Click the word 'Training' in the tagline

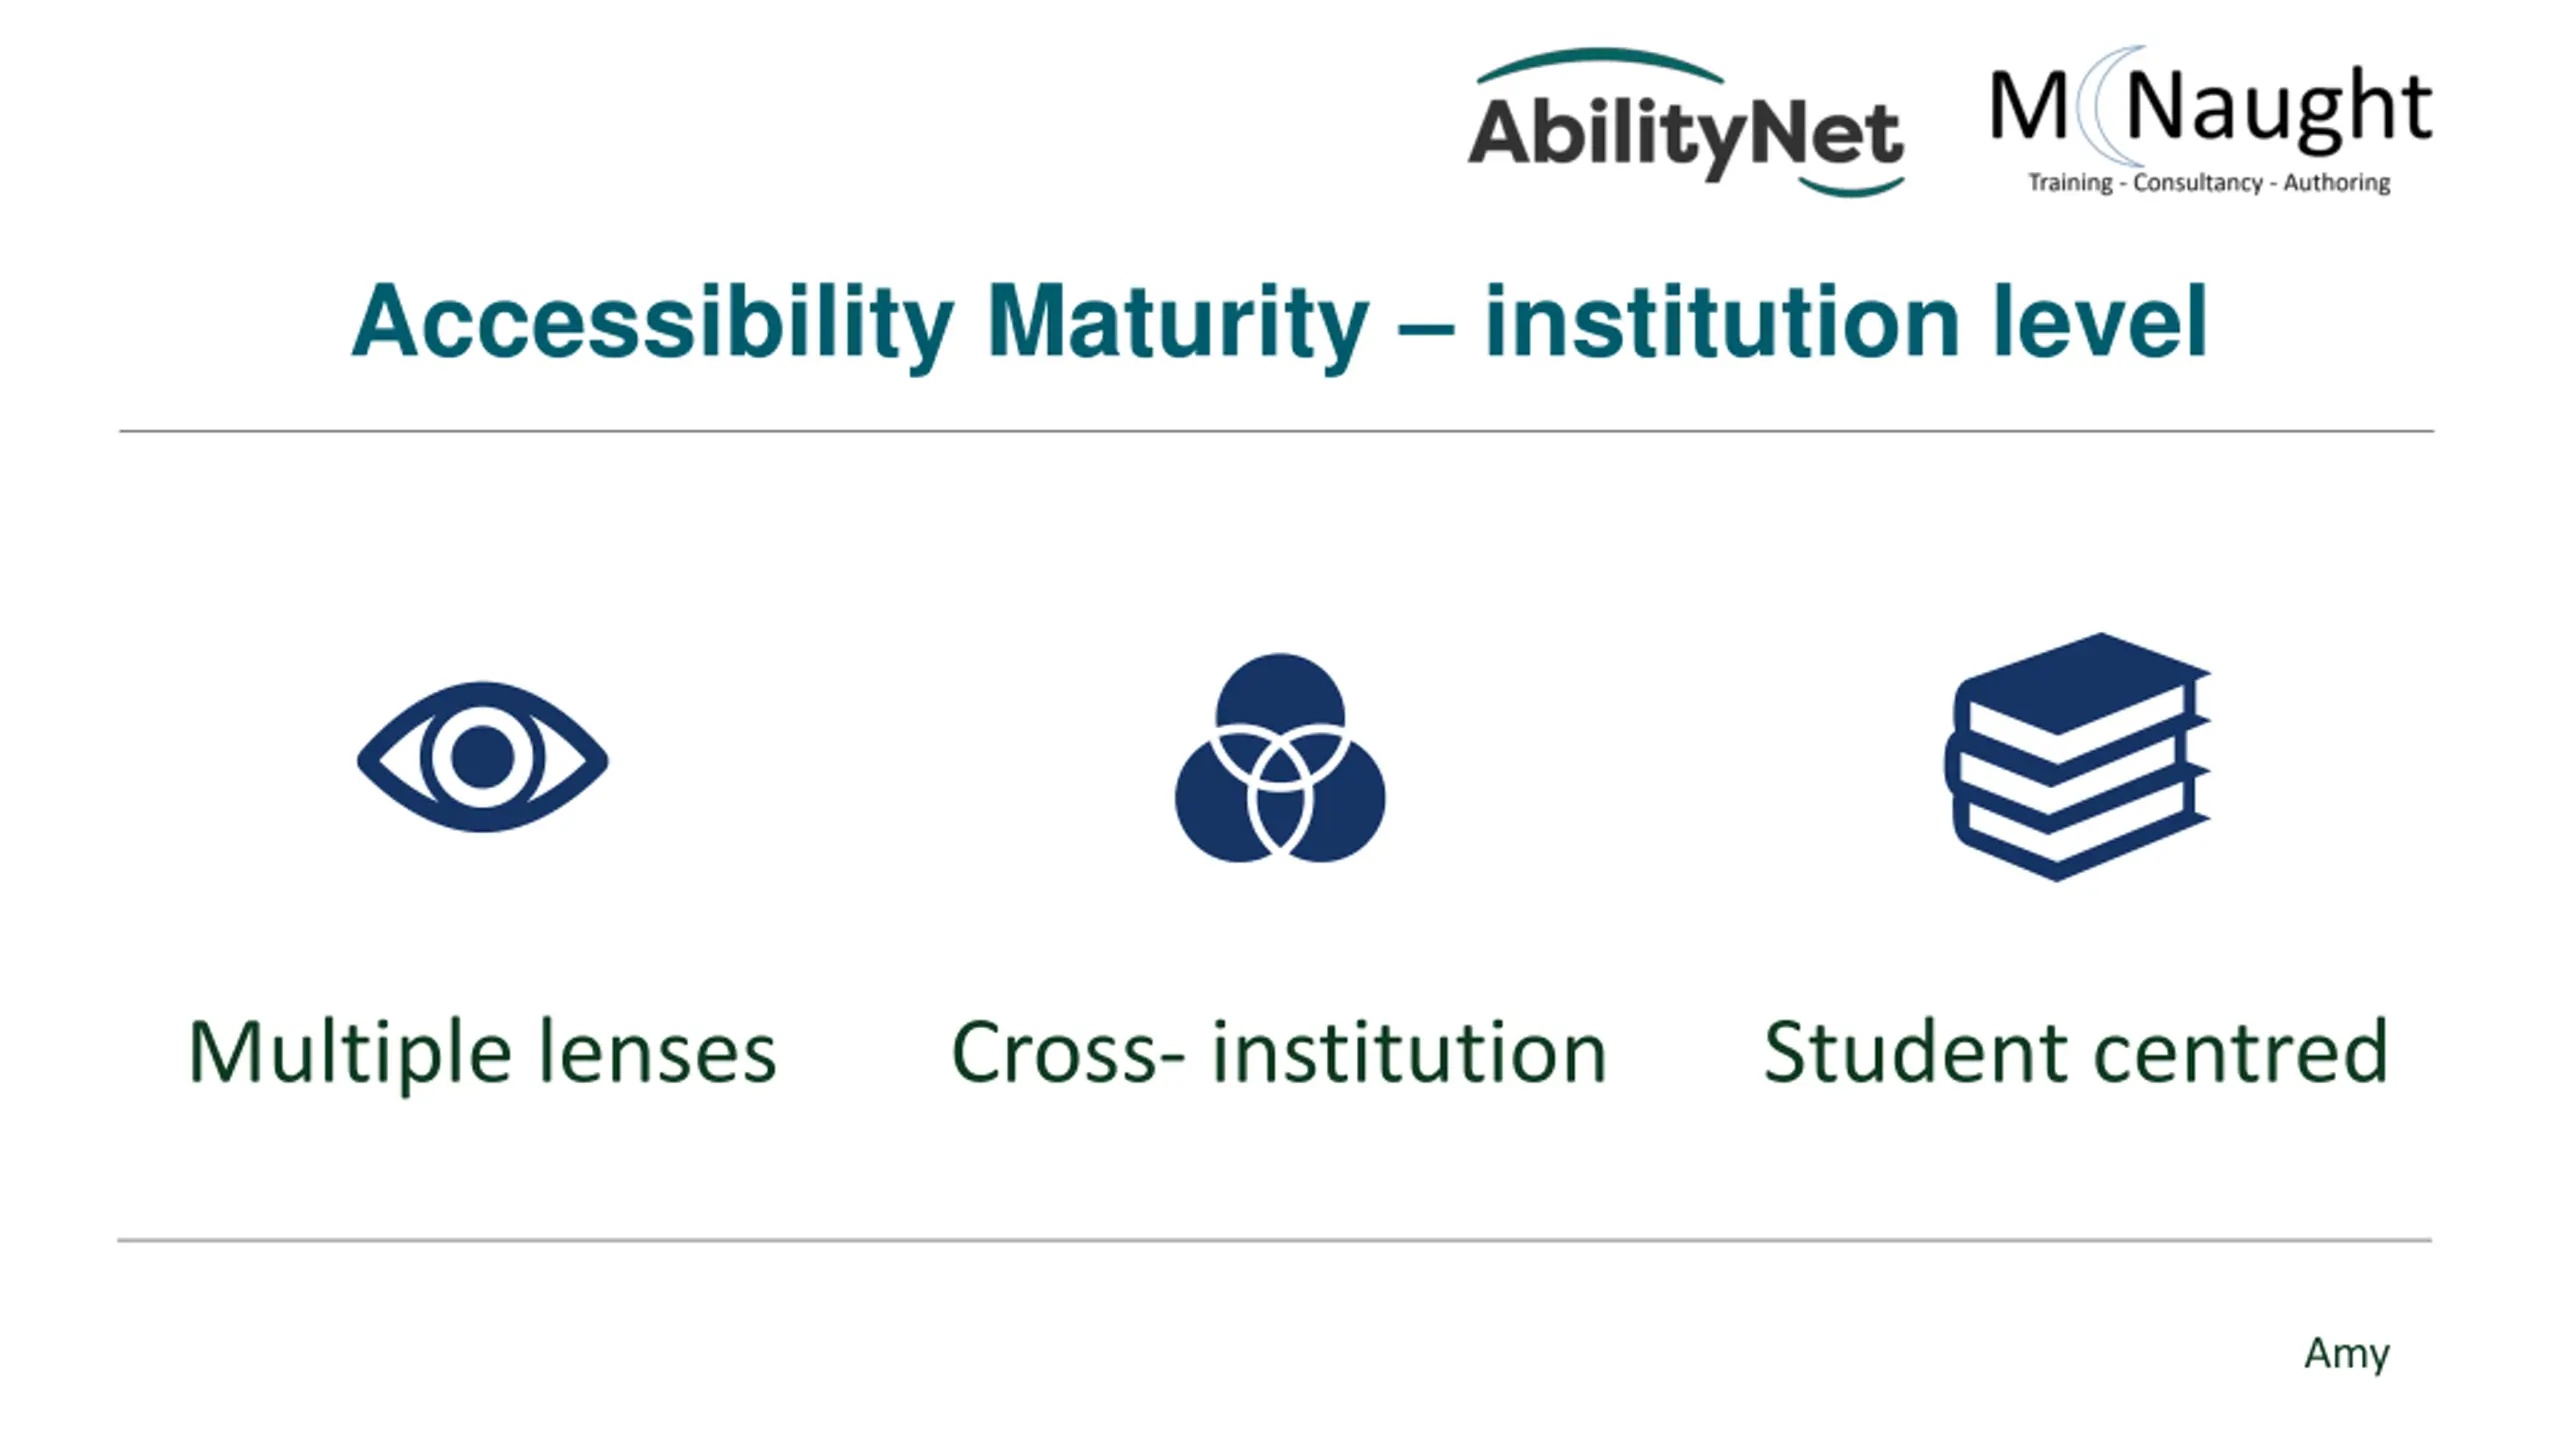(2070, 183)
